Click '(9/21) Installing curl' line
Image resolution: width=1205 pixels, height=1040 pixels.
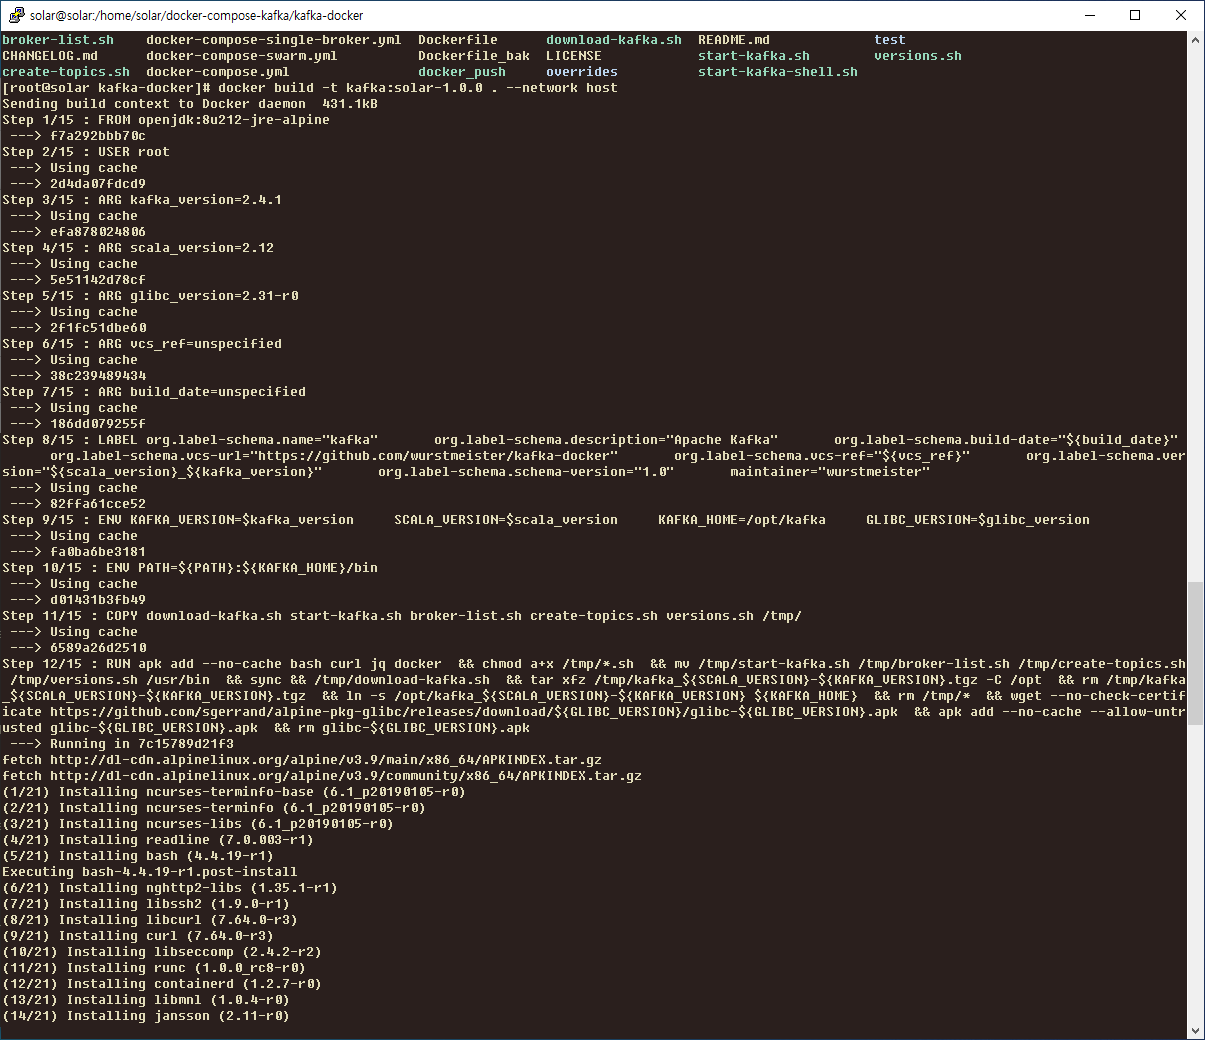[x=138, y=936]
